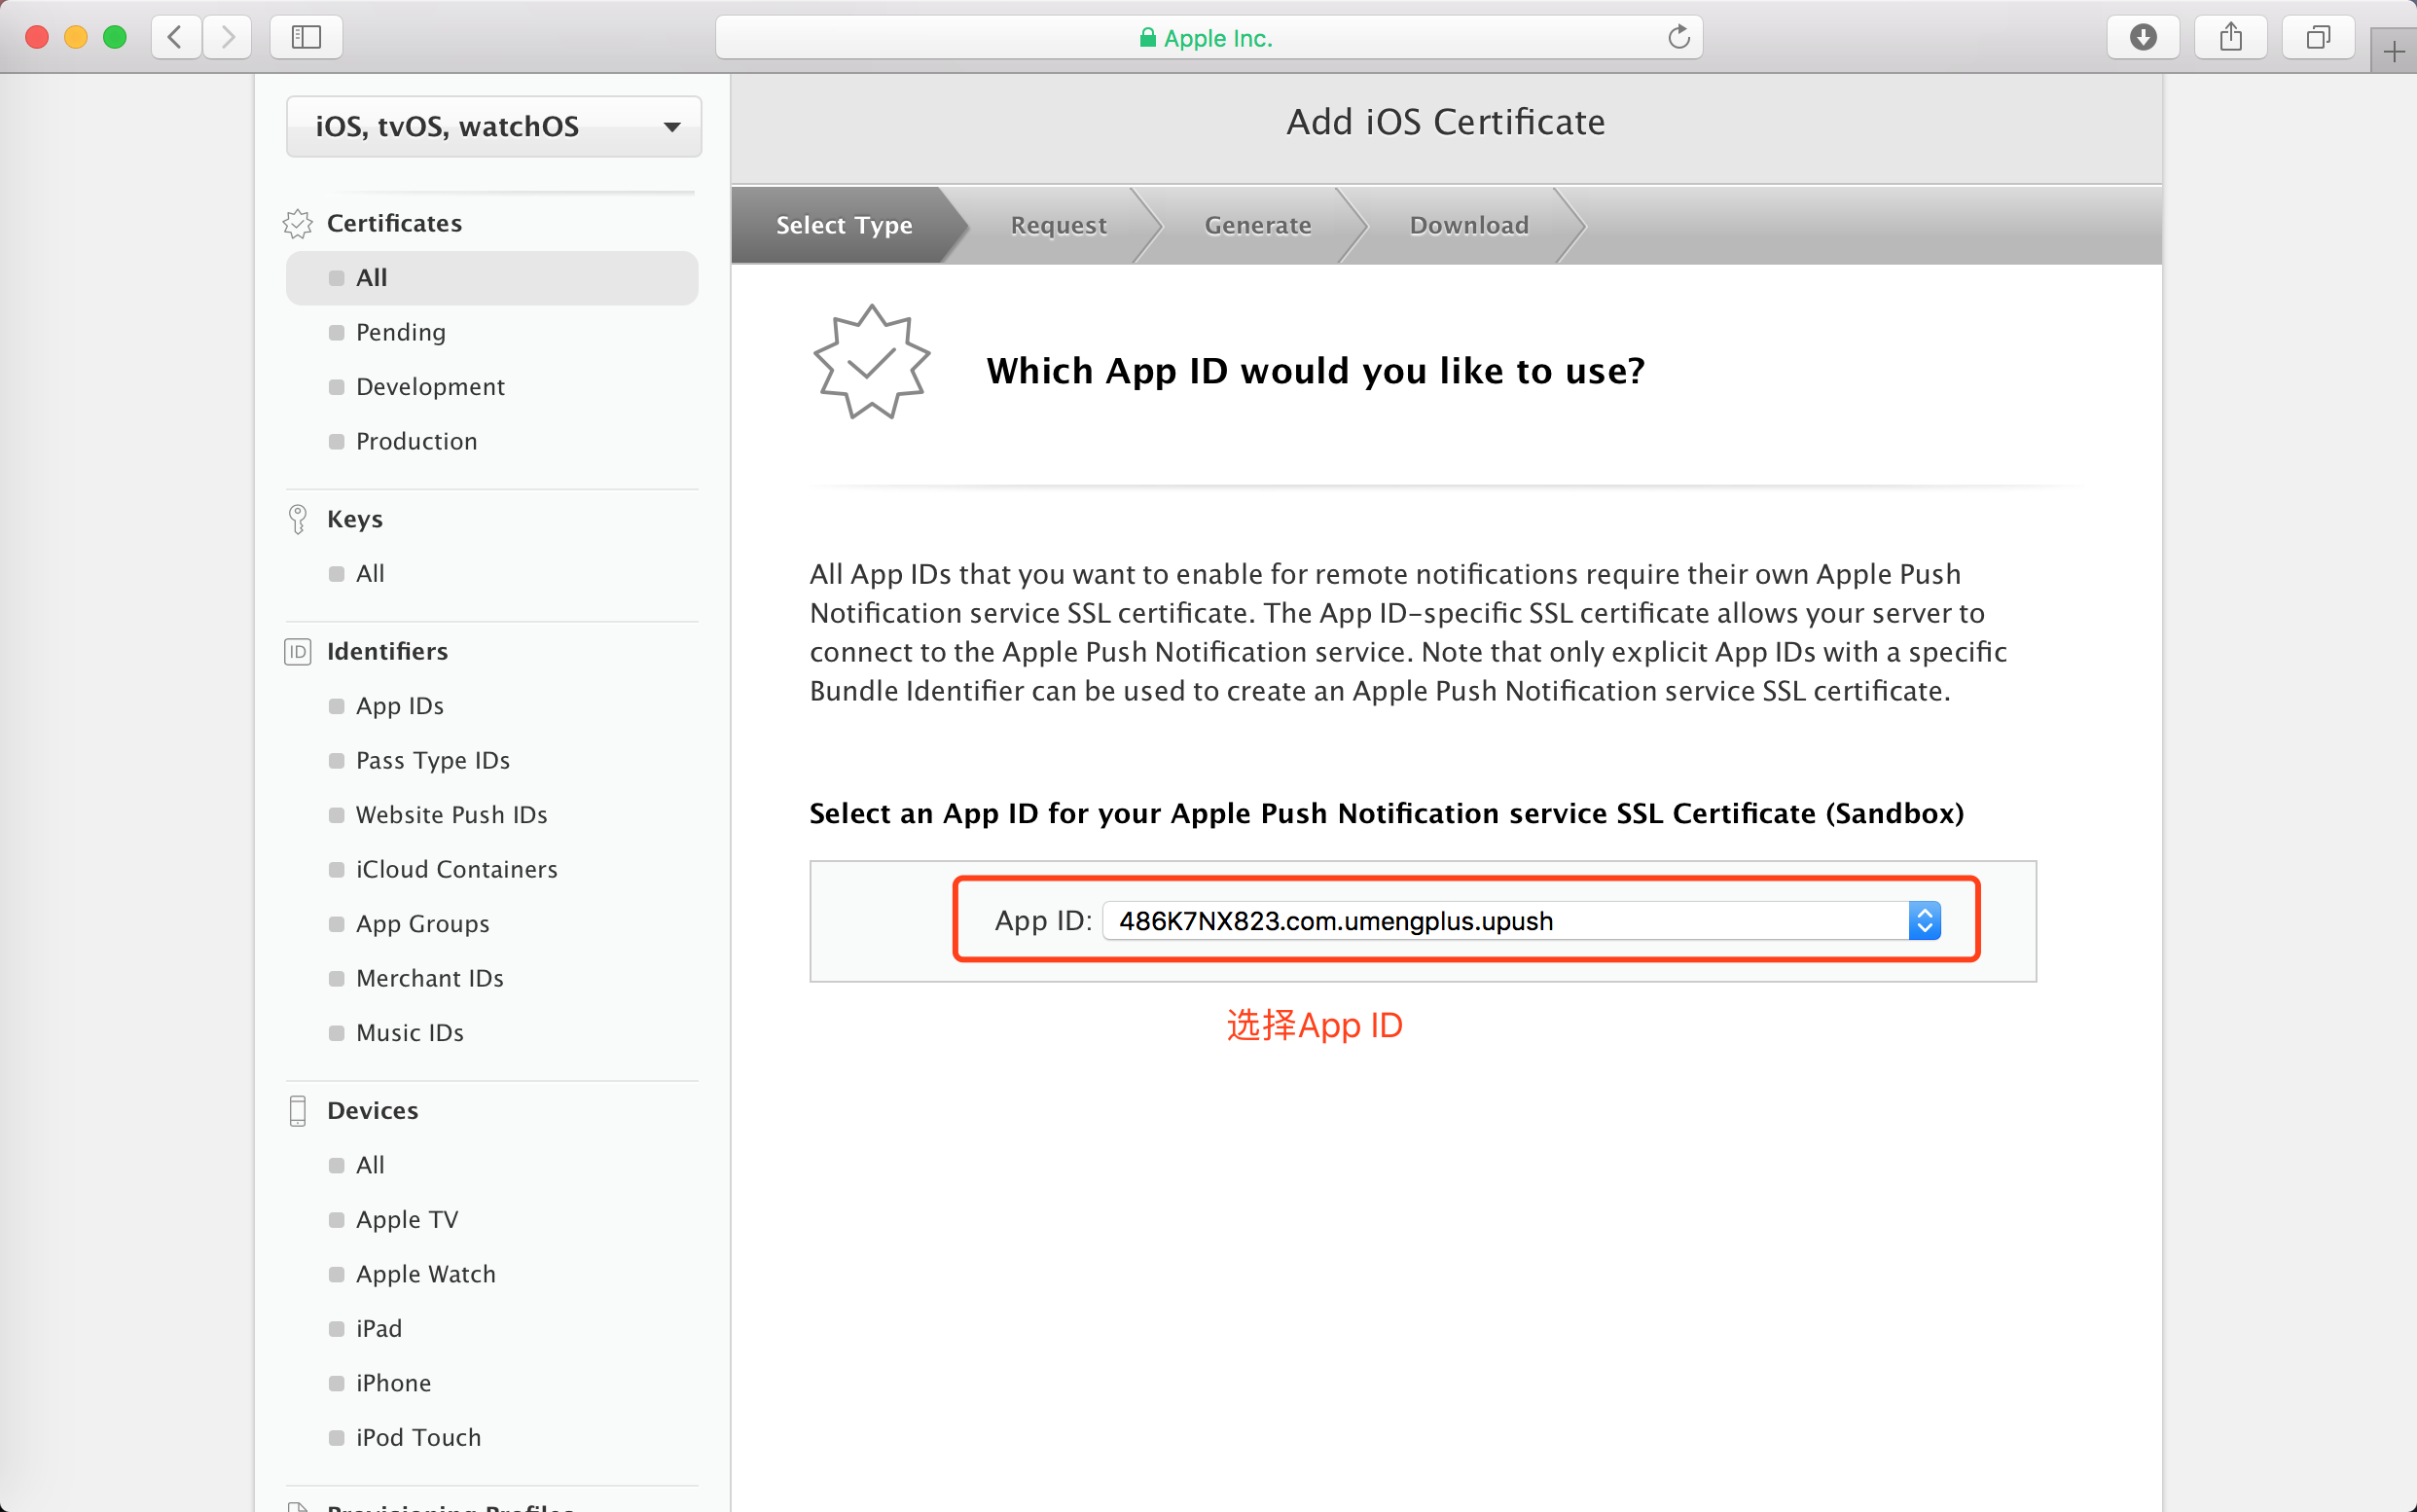Click the 'Which App ID' heading
The width and height of the screenshot is (2417, 1512).
pyautogui.click(x=1315, y=371)
